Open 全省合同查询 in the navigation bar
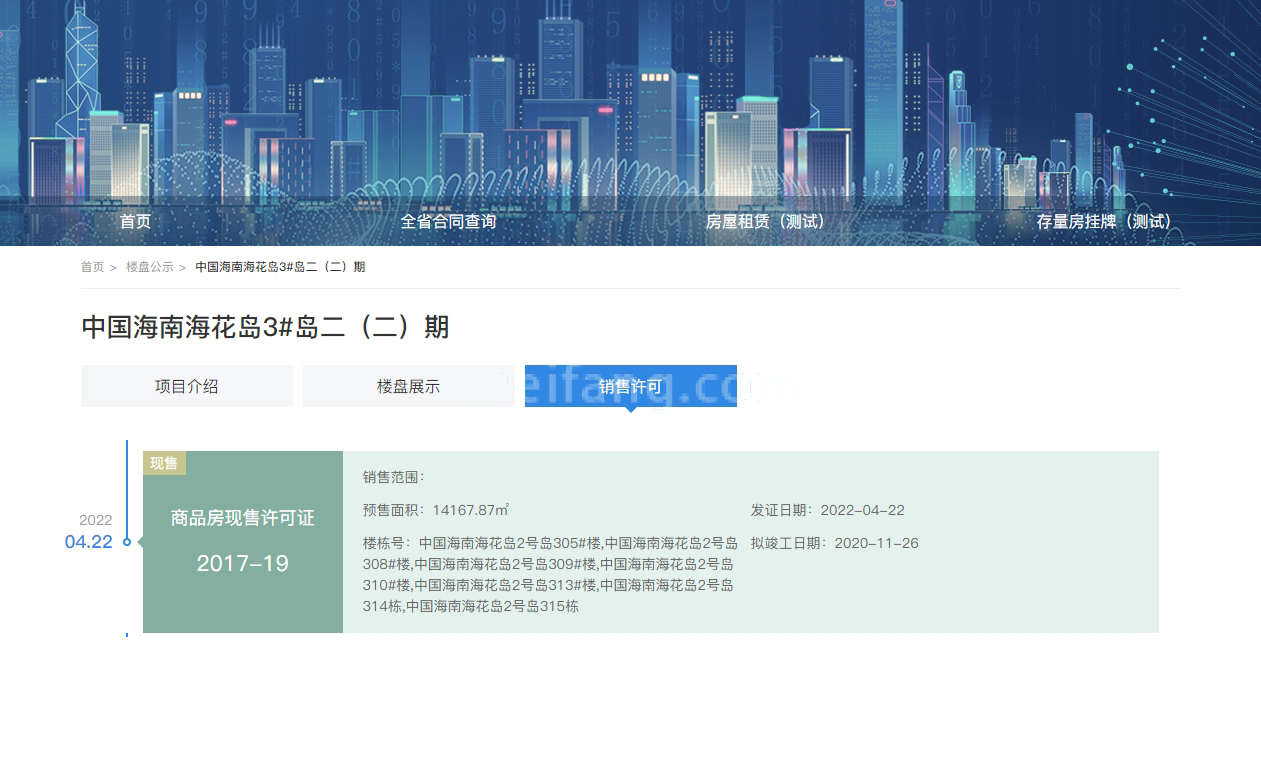 [x=448, y=222]
